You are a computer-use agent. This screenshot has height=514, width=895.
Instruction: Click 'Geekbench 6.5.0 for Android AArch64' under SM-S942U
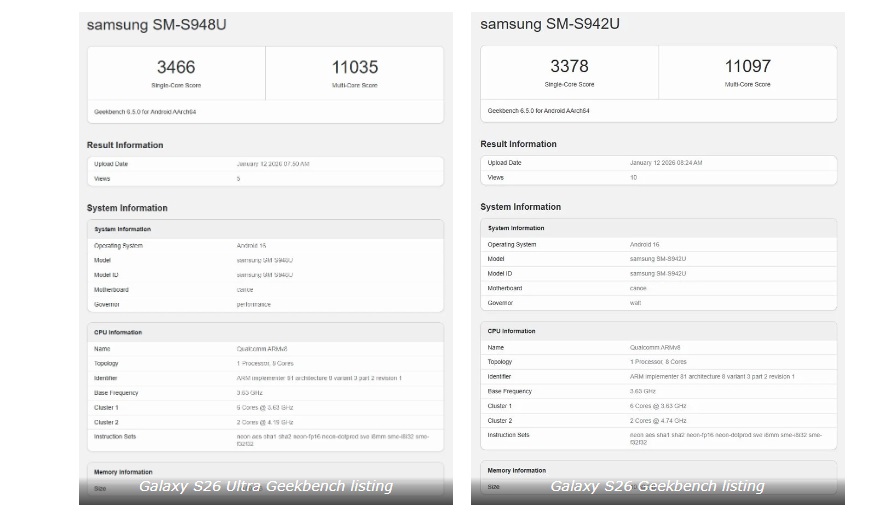[x=538, y=111]
